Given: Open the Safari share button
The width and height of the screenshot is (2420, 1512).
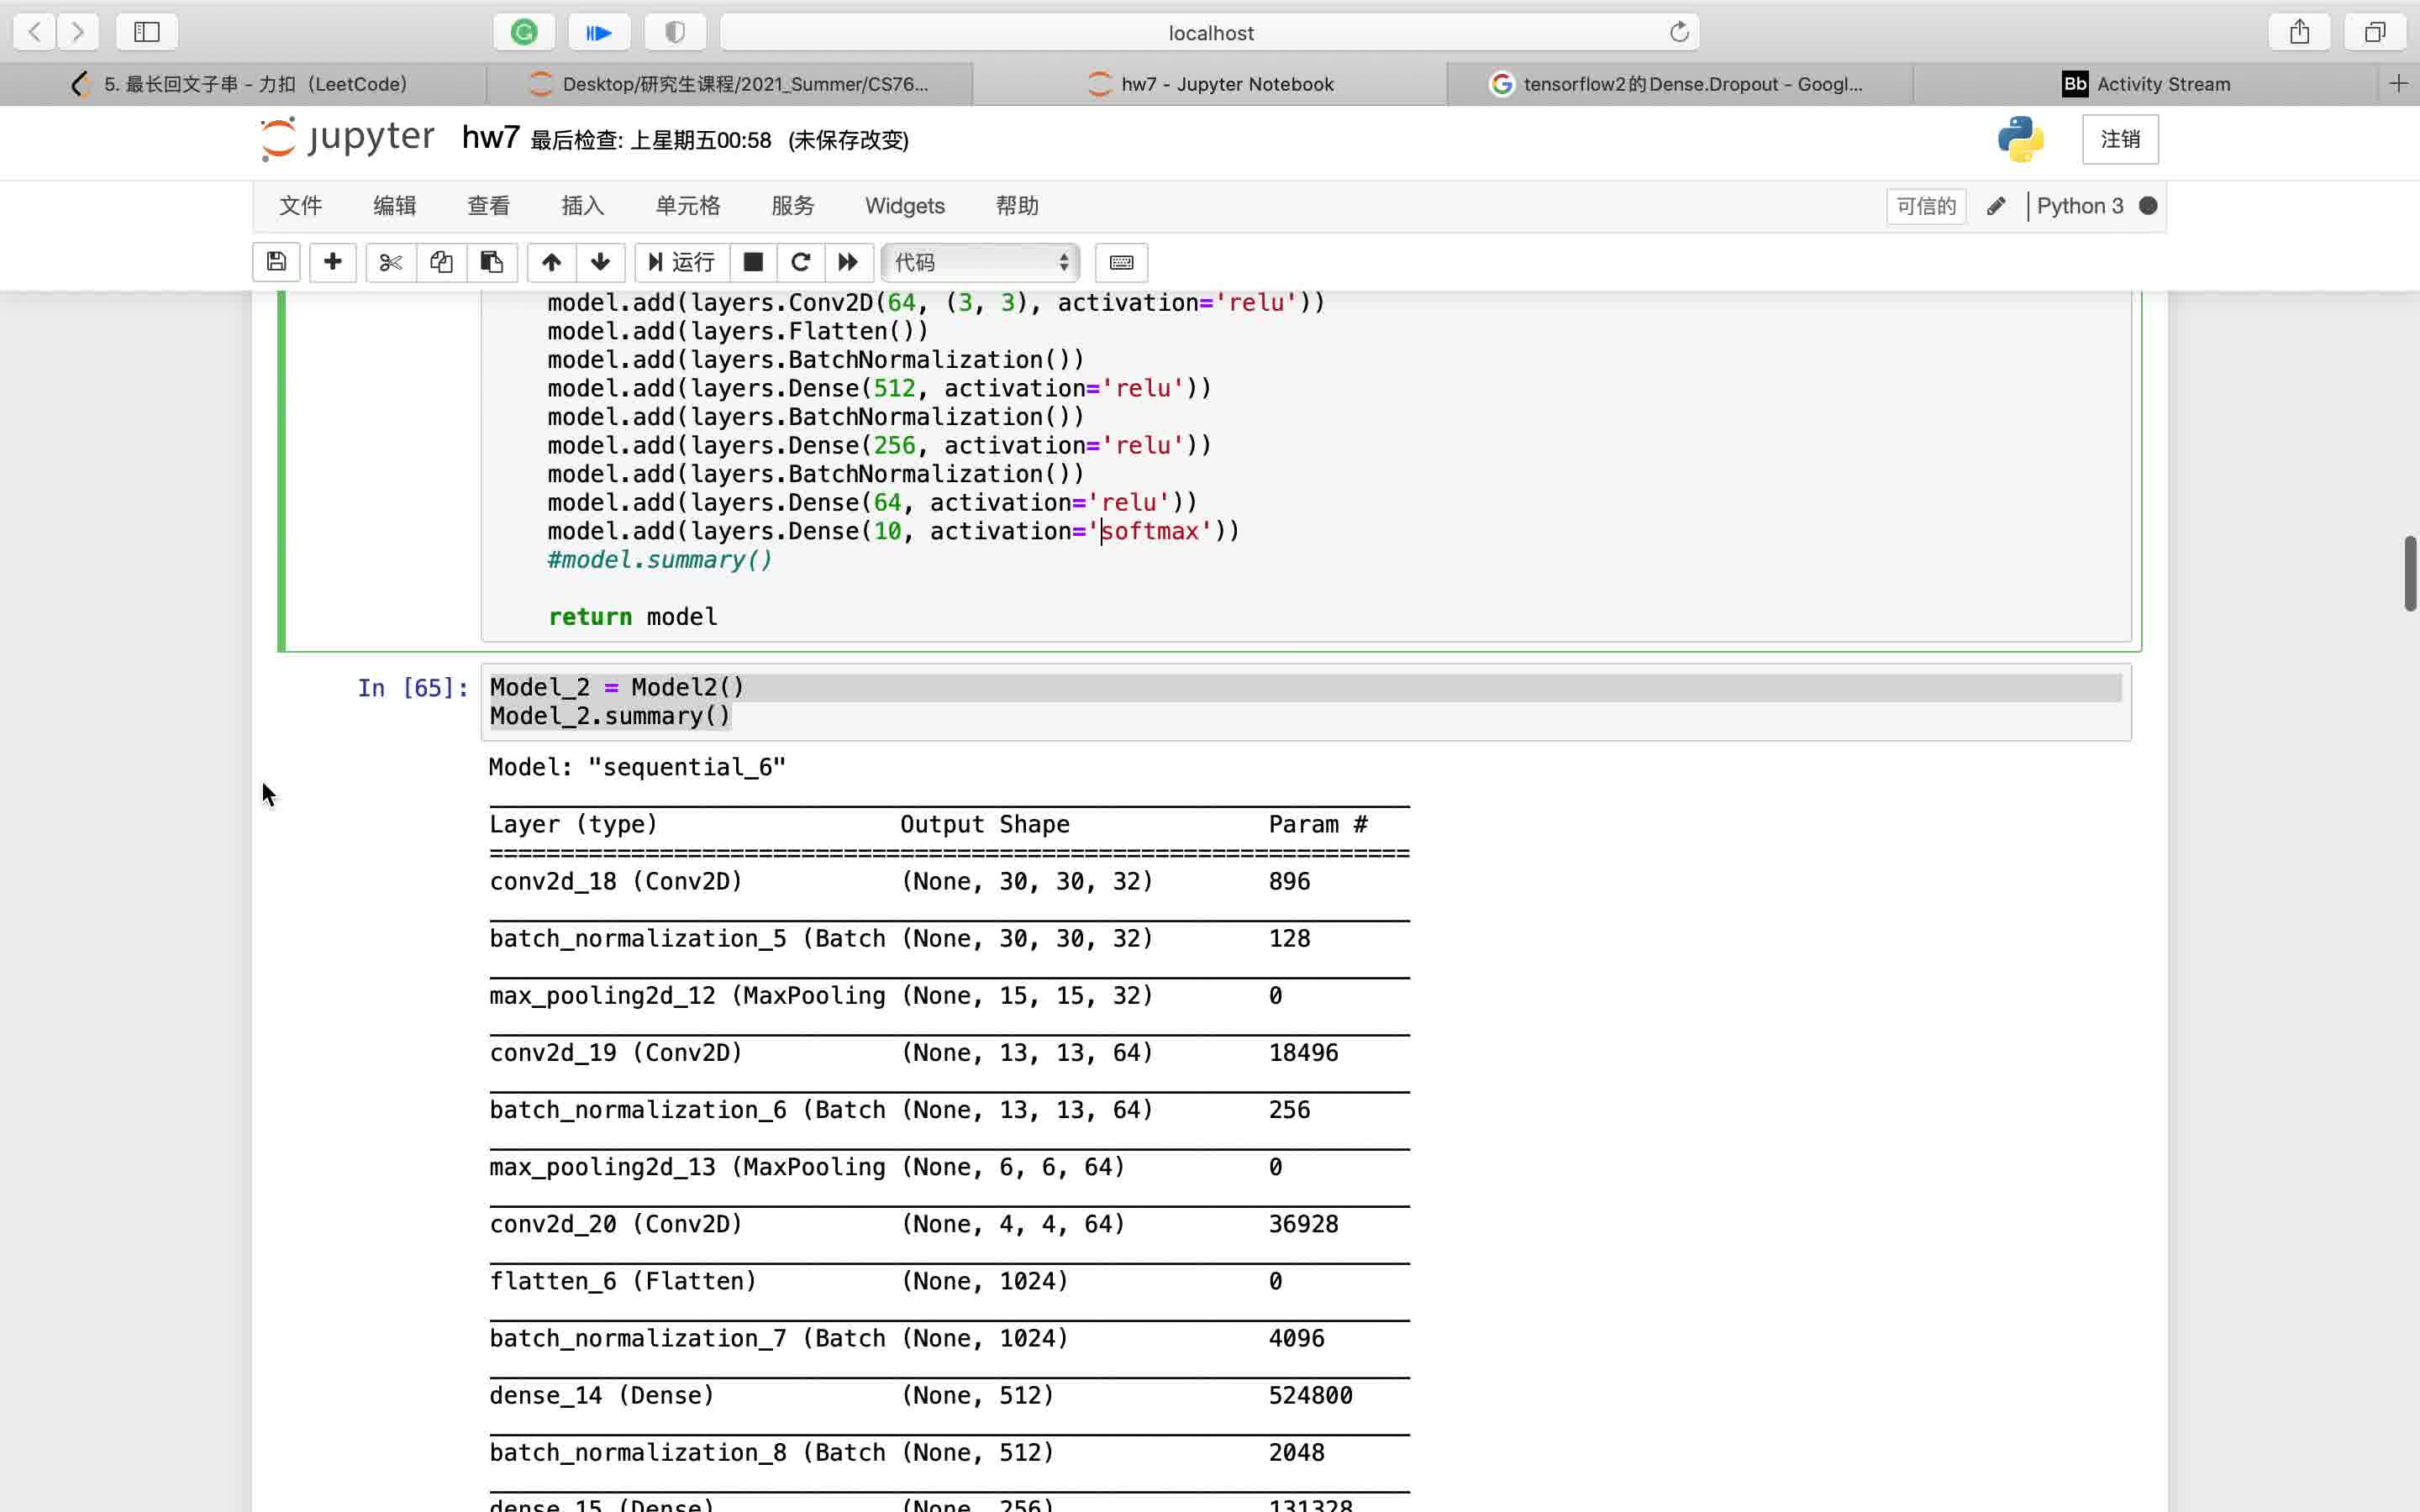Looking at the screenshot, I should (2300, 32).
